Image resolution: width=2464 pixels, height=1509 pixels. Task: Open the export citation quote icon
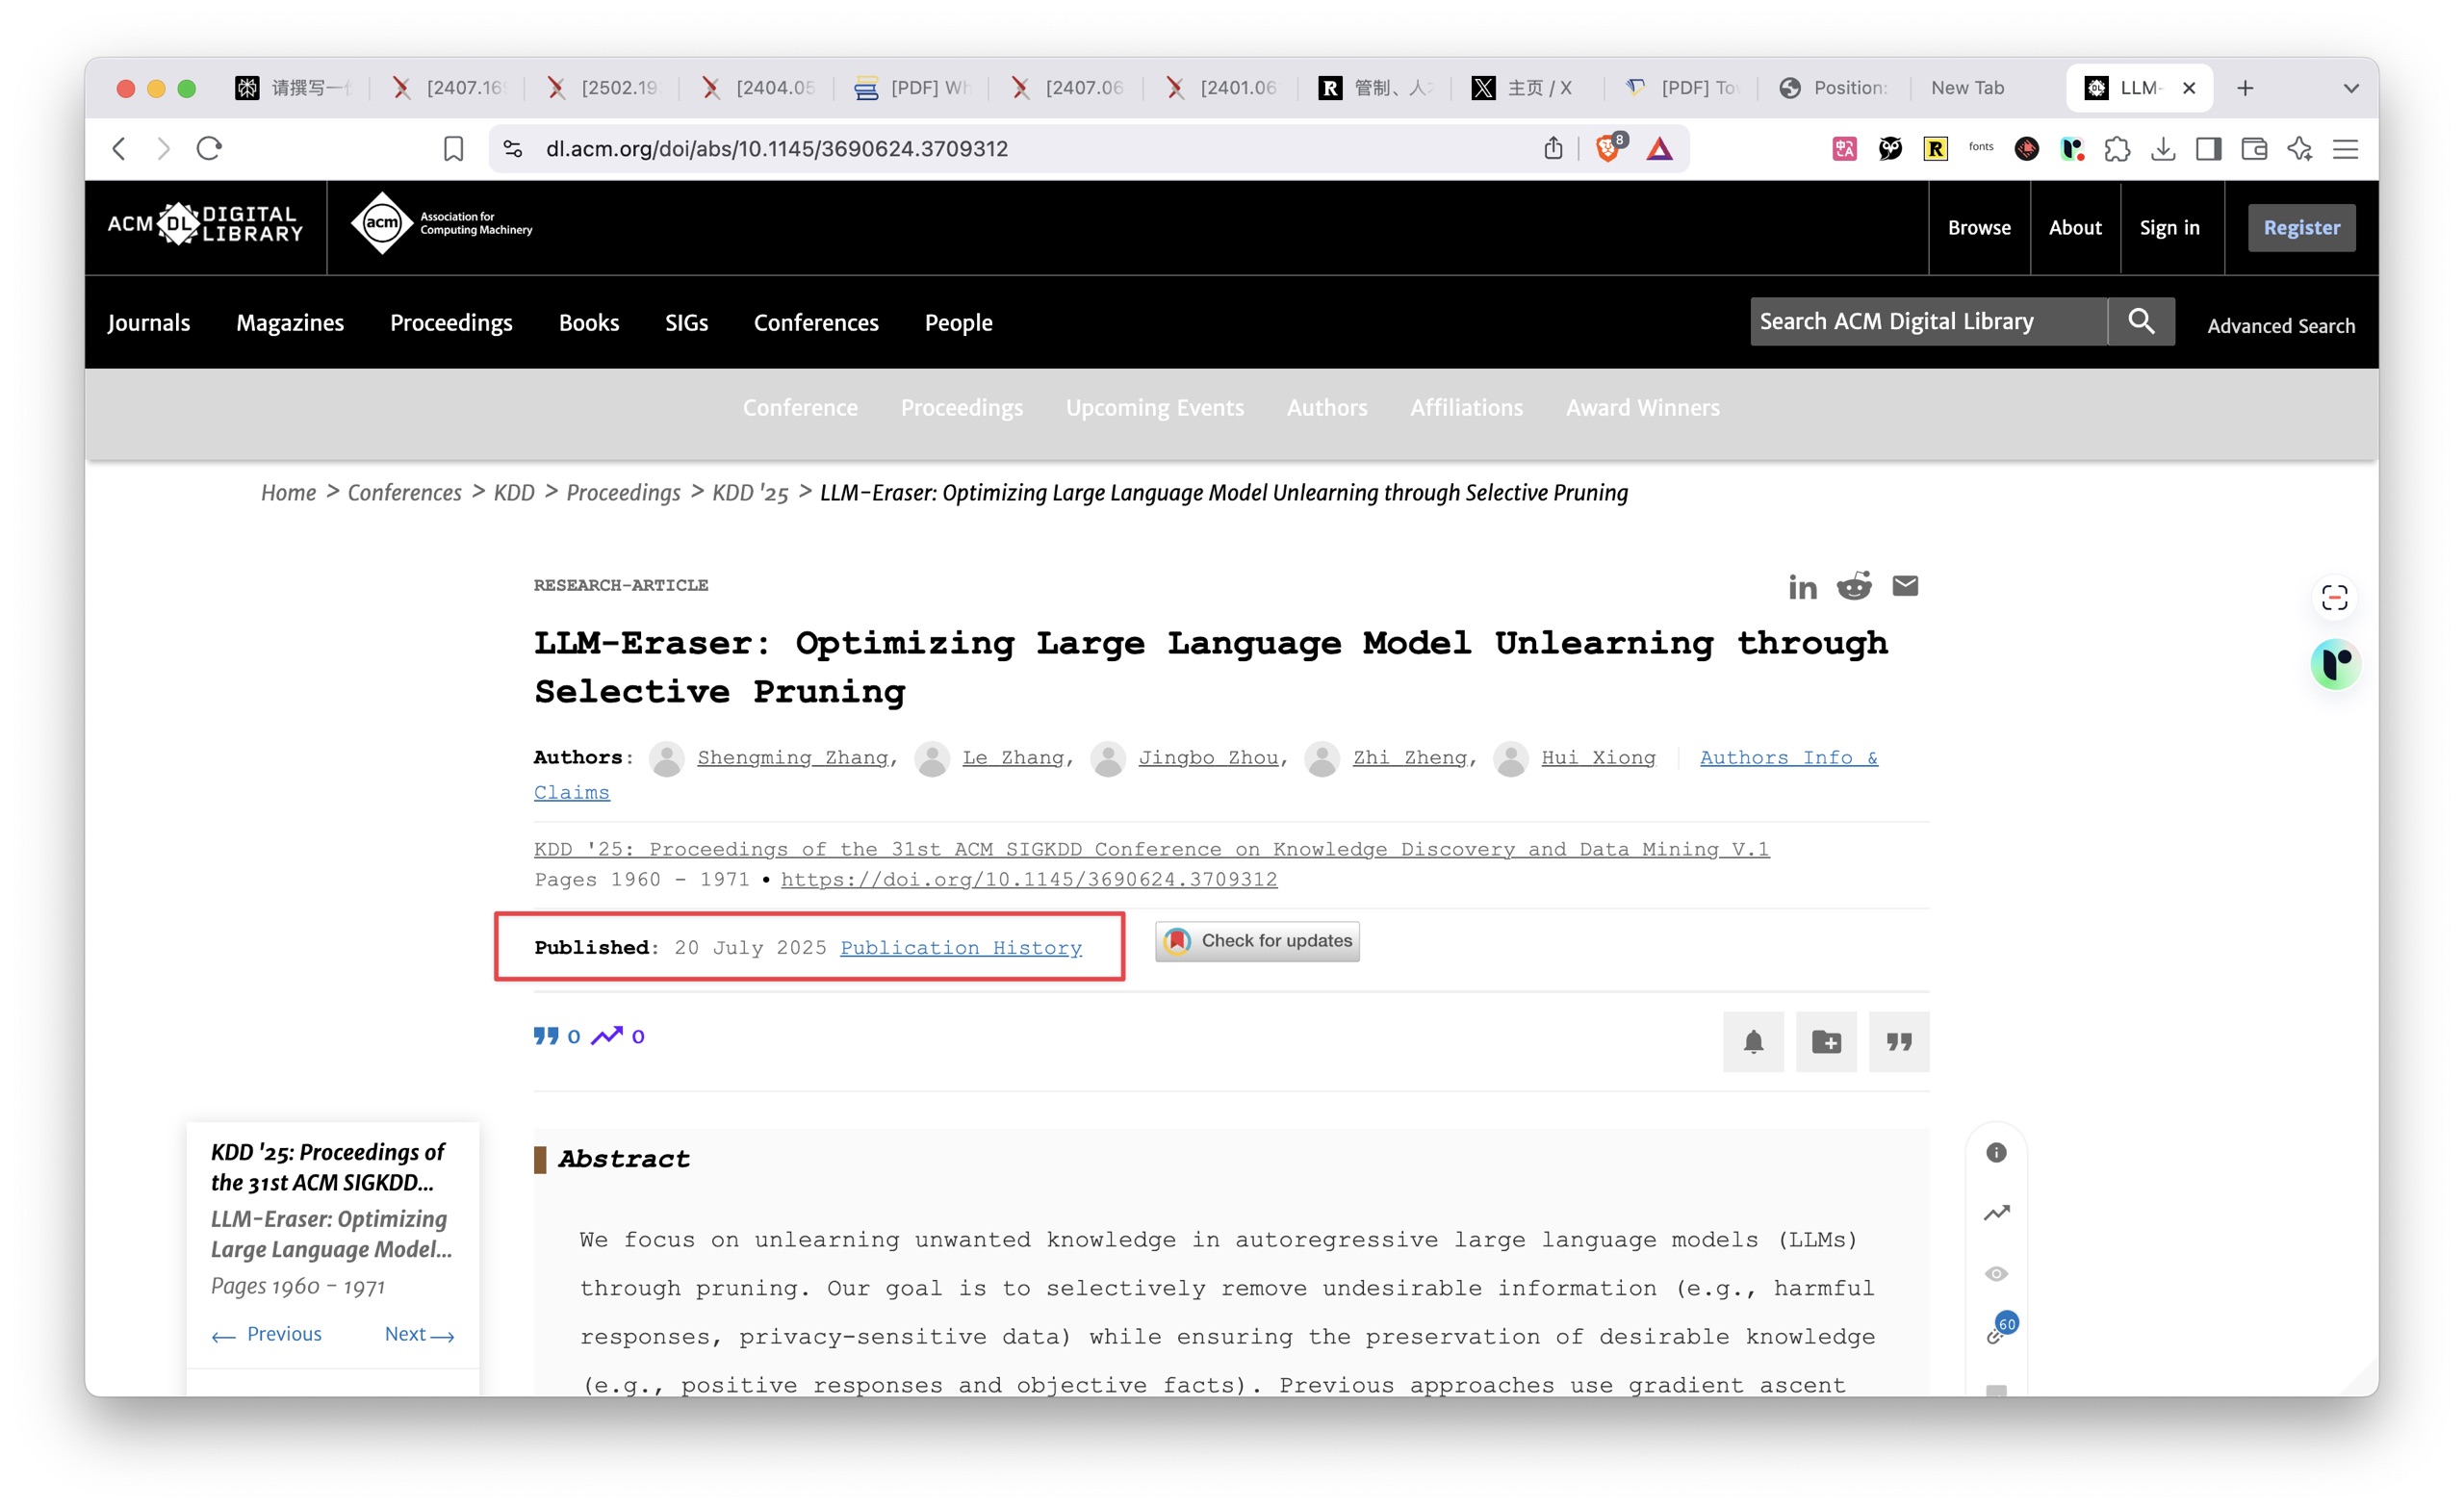pos(1899,1042)
